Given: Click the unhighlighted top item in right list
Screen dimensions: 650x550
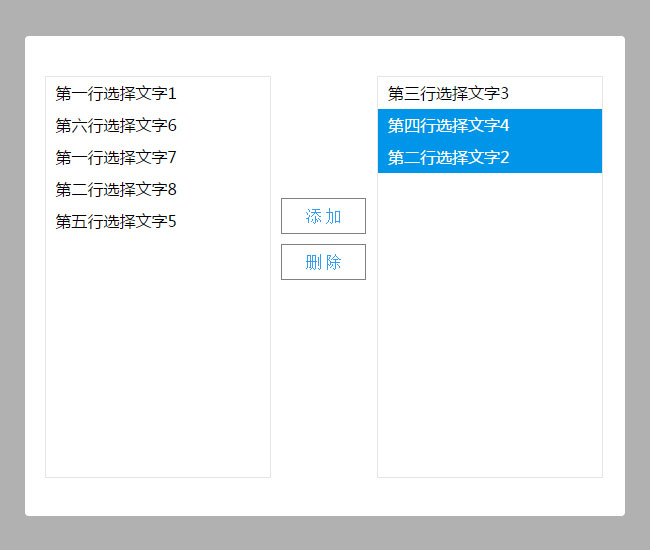Looking at the screenshot, I should tap(449, 94).
